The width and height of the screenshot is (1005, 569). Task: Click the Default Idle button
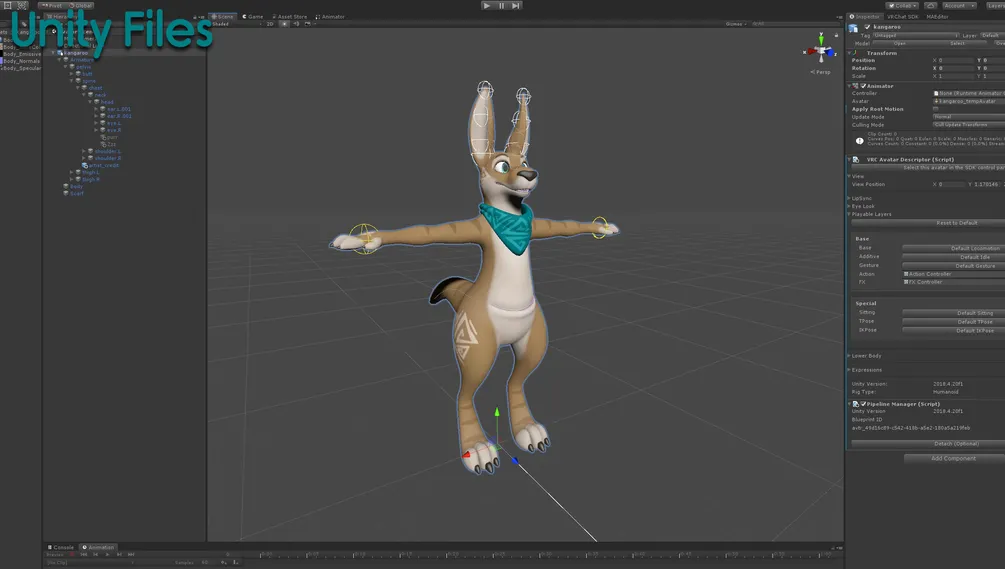coord(954,257)
